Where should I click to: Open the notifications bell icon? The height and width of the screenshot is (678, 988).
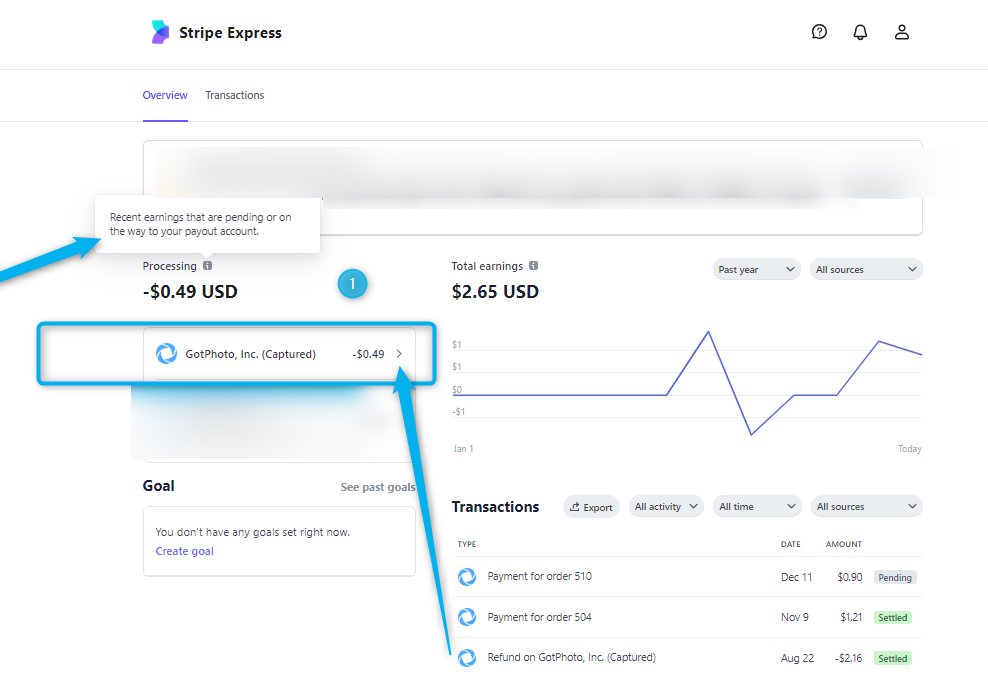tap(860, 32)
